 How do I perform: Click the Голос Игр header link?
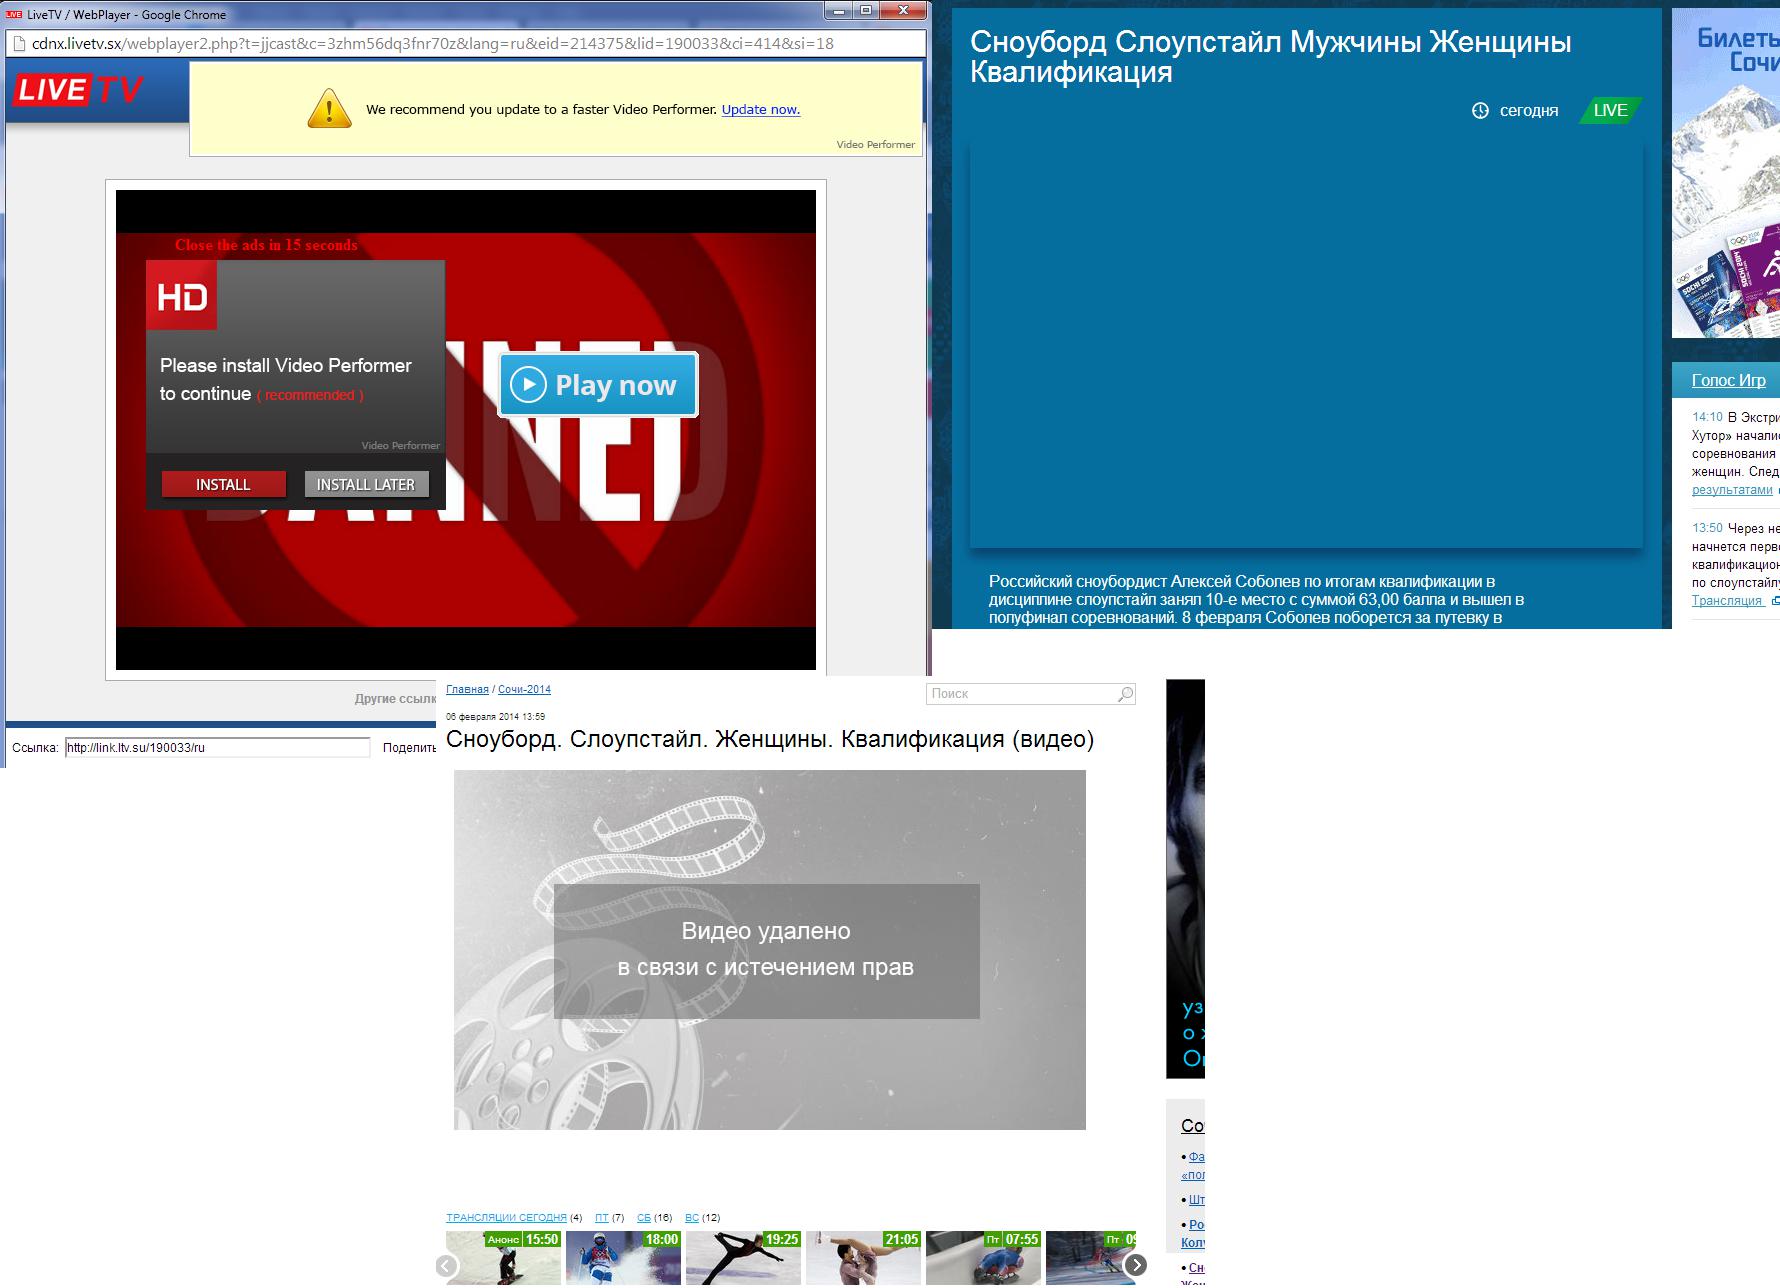click(1729, 380)
